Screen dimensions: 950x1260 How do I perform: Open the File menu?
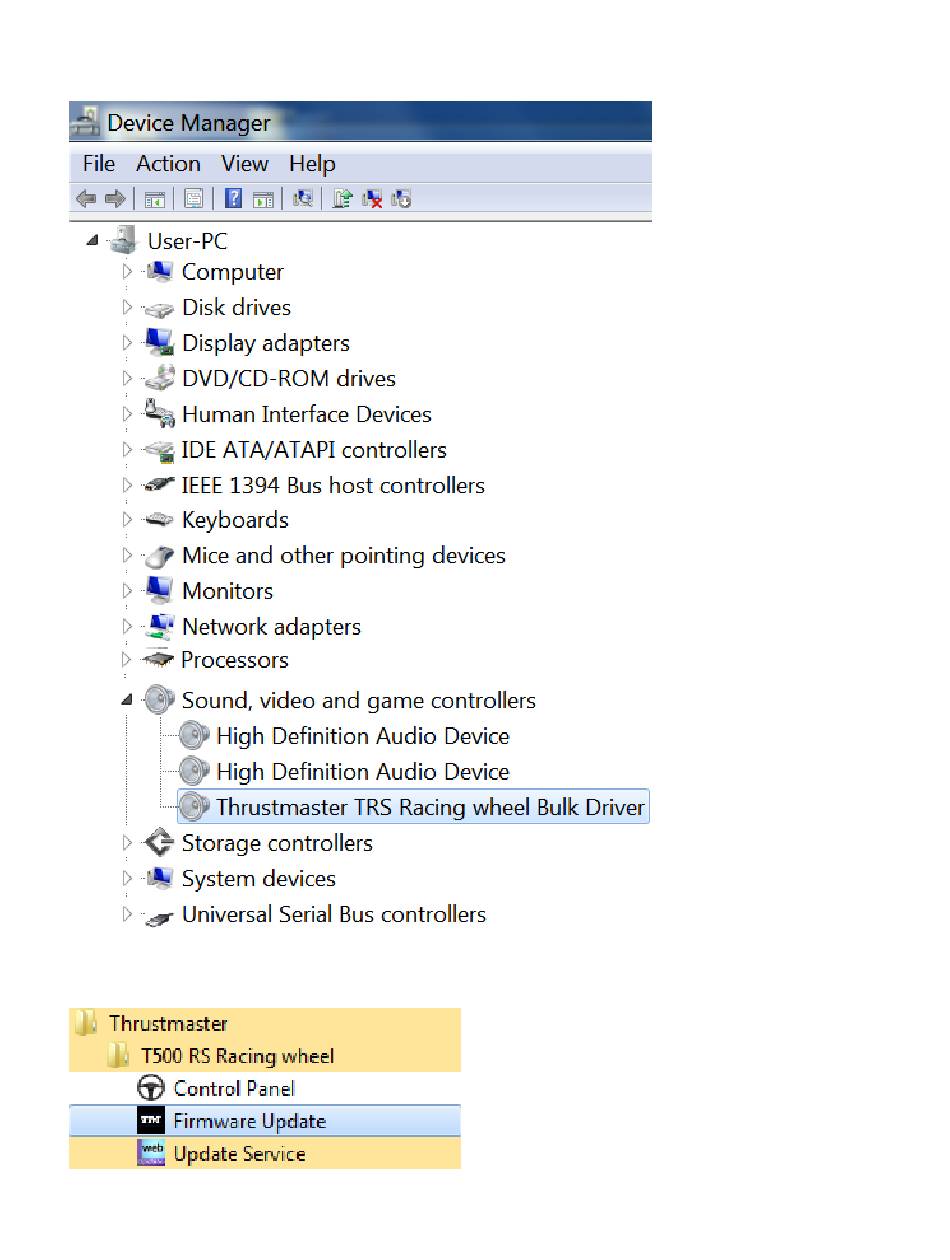[99, 163]
